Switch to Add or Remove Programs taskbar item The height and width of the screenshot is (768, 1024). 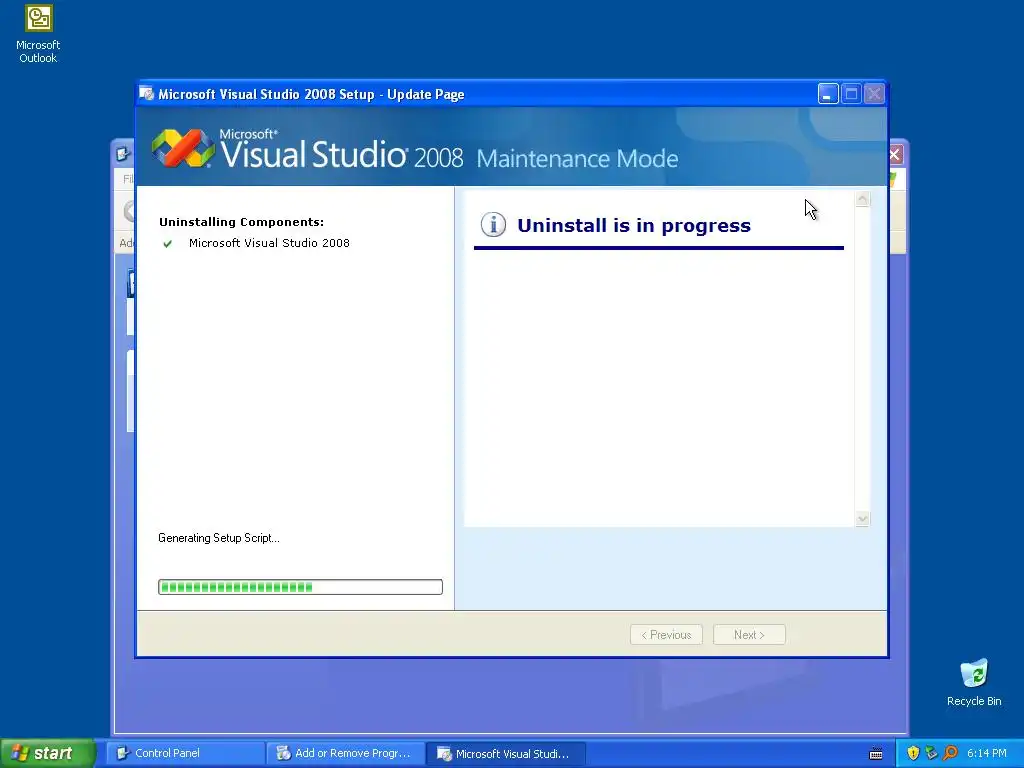[x=345, y=753]
